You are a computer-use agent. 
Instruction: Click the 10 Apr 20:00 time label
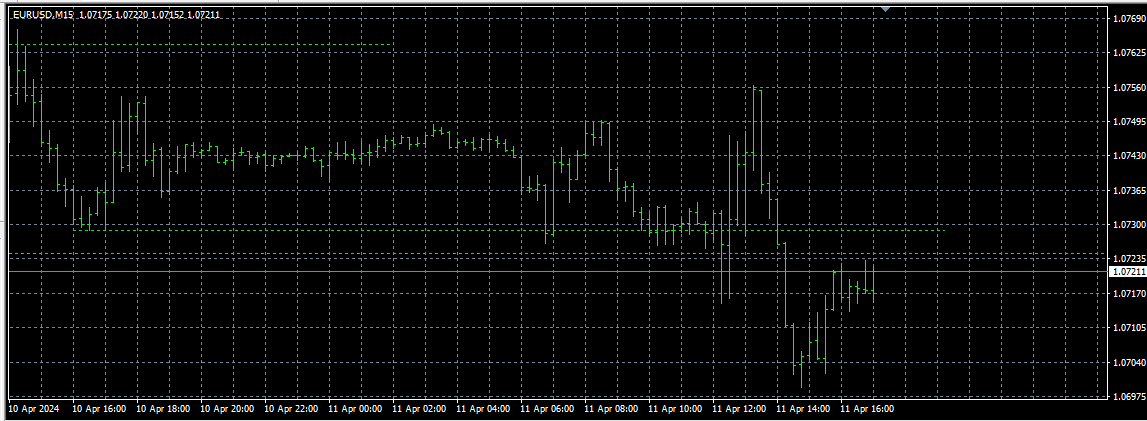(x=227, y=409)
